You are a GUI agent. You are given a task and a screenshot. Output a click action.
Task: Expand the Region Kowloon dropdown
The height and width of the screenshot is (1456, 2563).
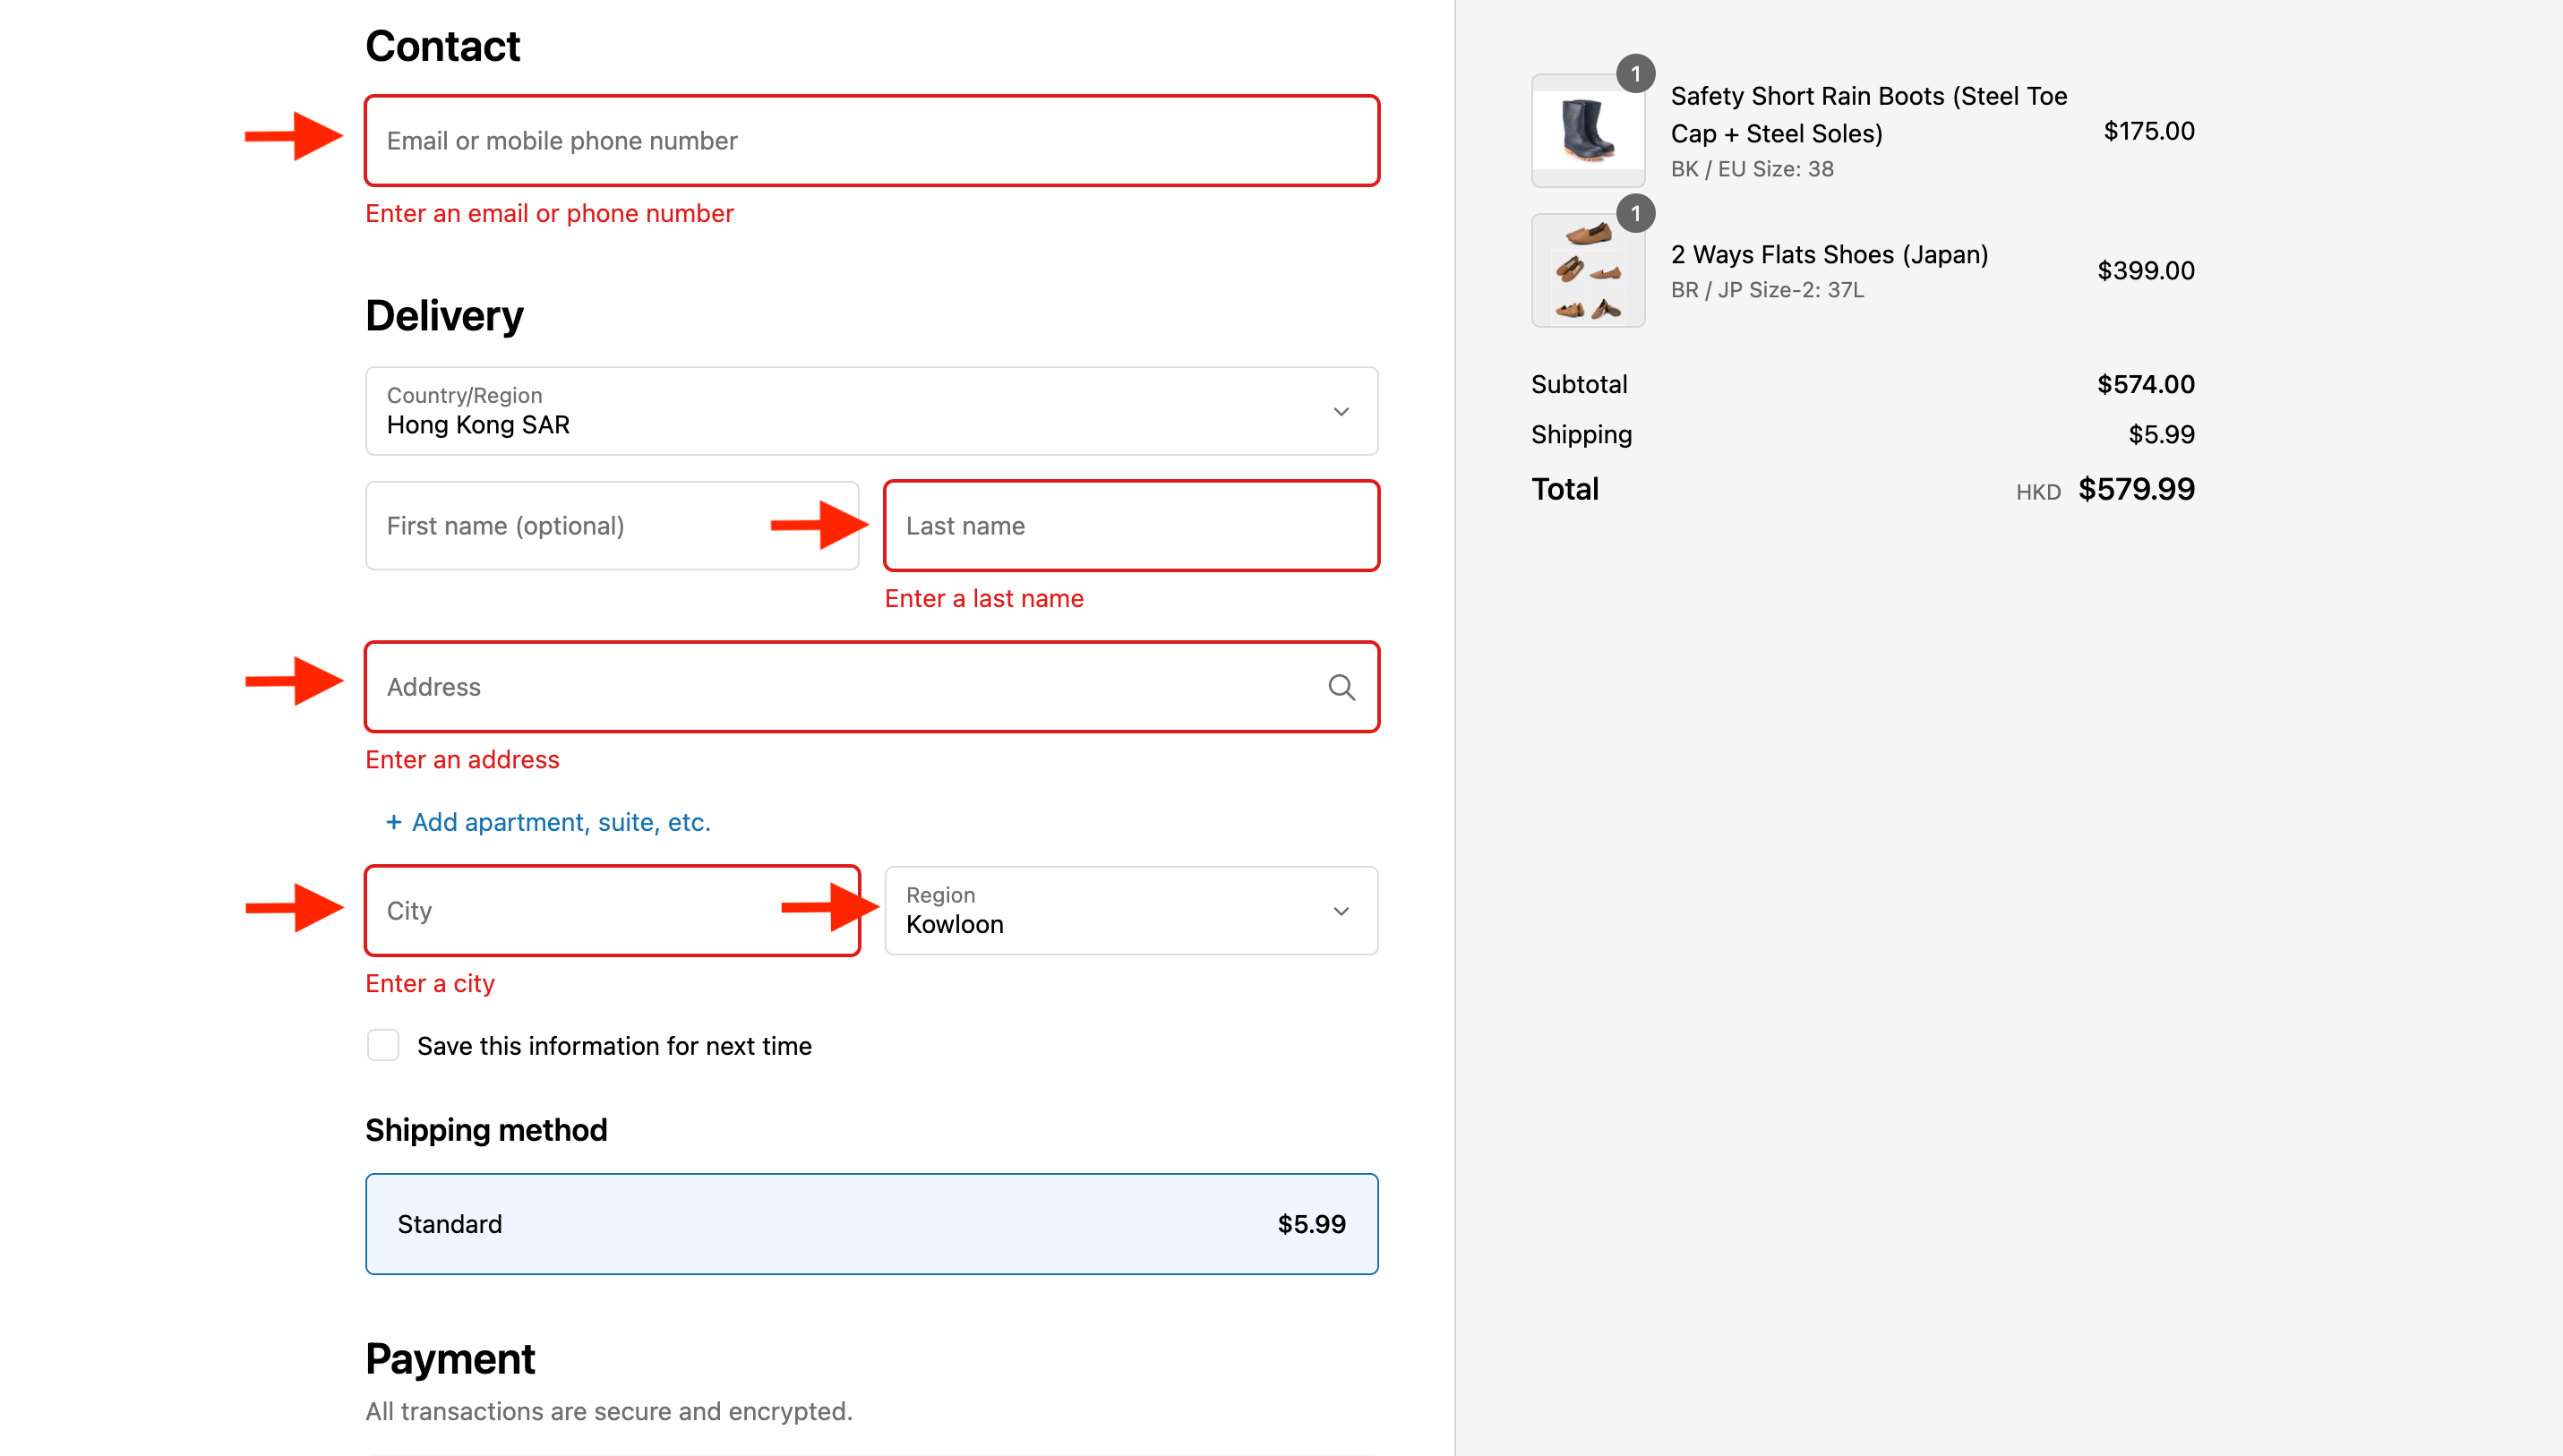coord(1130,911)
